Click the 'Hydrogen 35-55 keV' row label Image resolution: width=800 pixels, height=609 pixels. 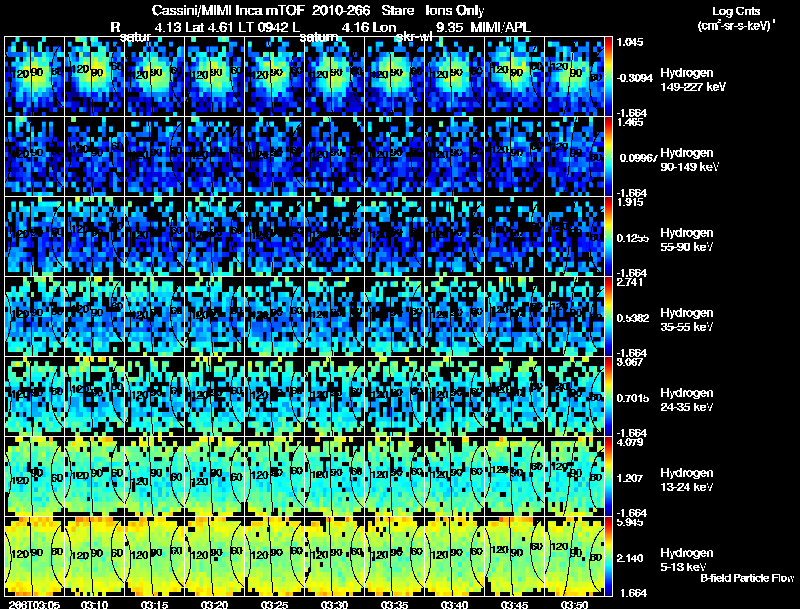pos(687,320)
